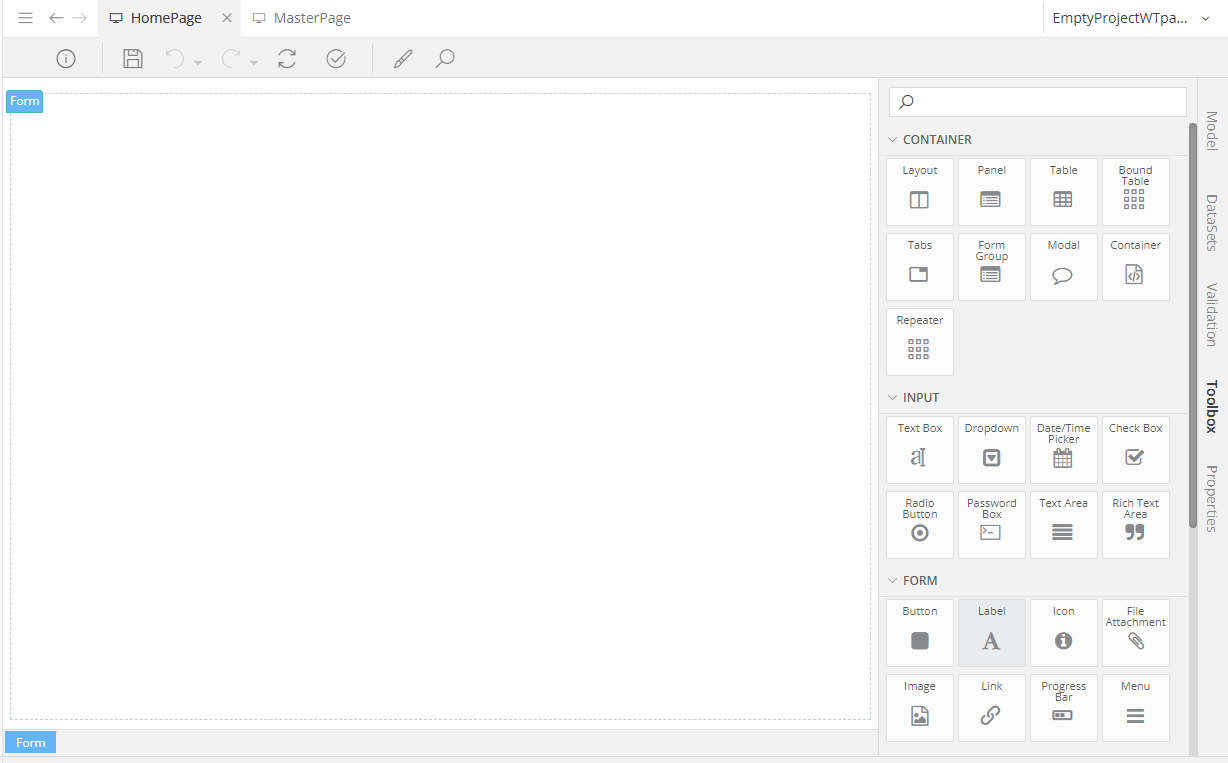
Task: Open the Properties side panel tab
Action: click(1211, 498)
